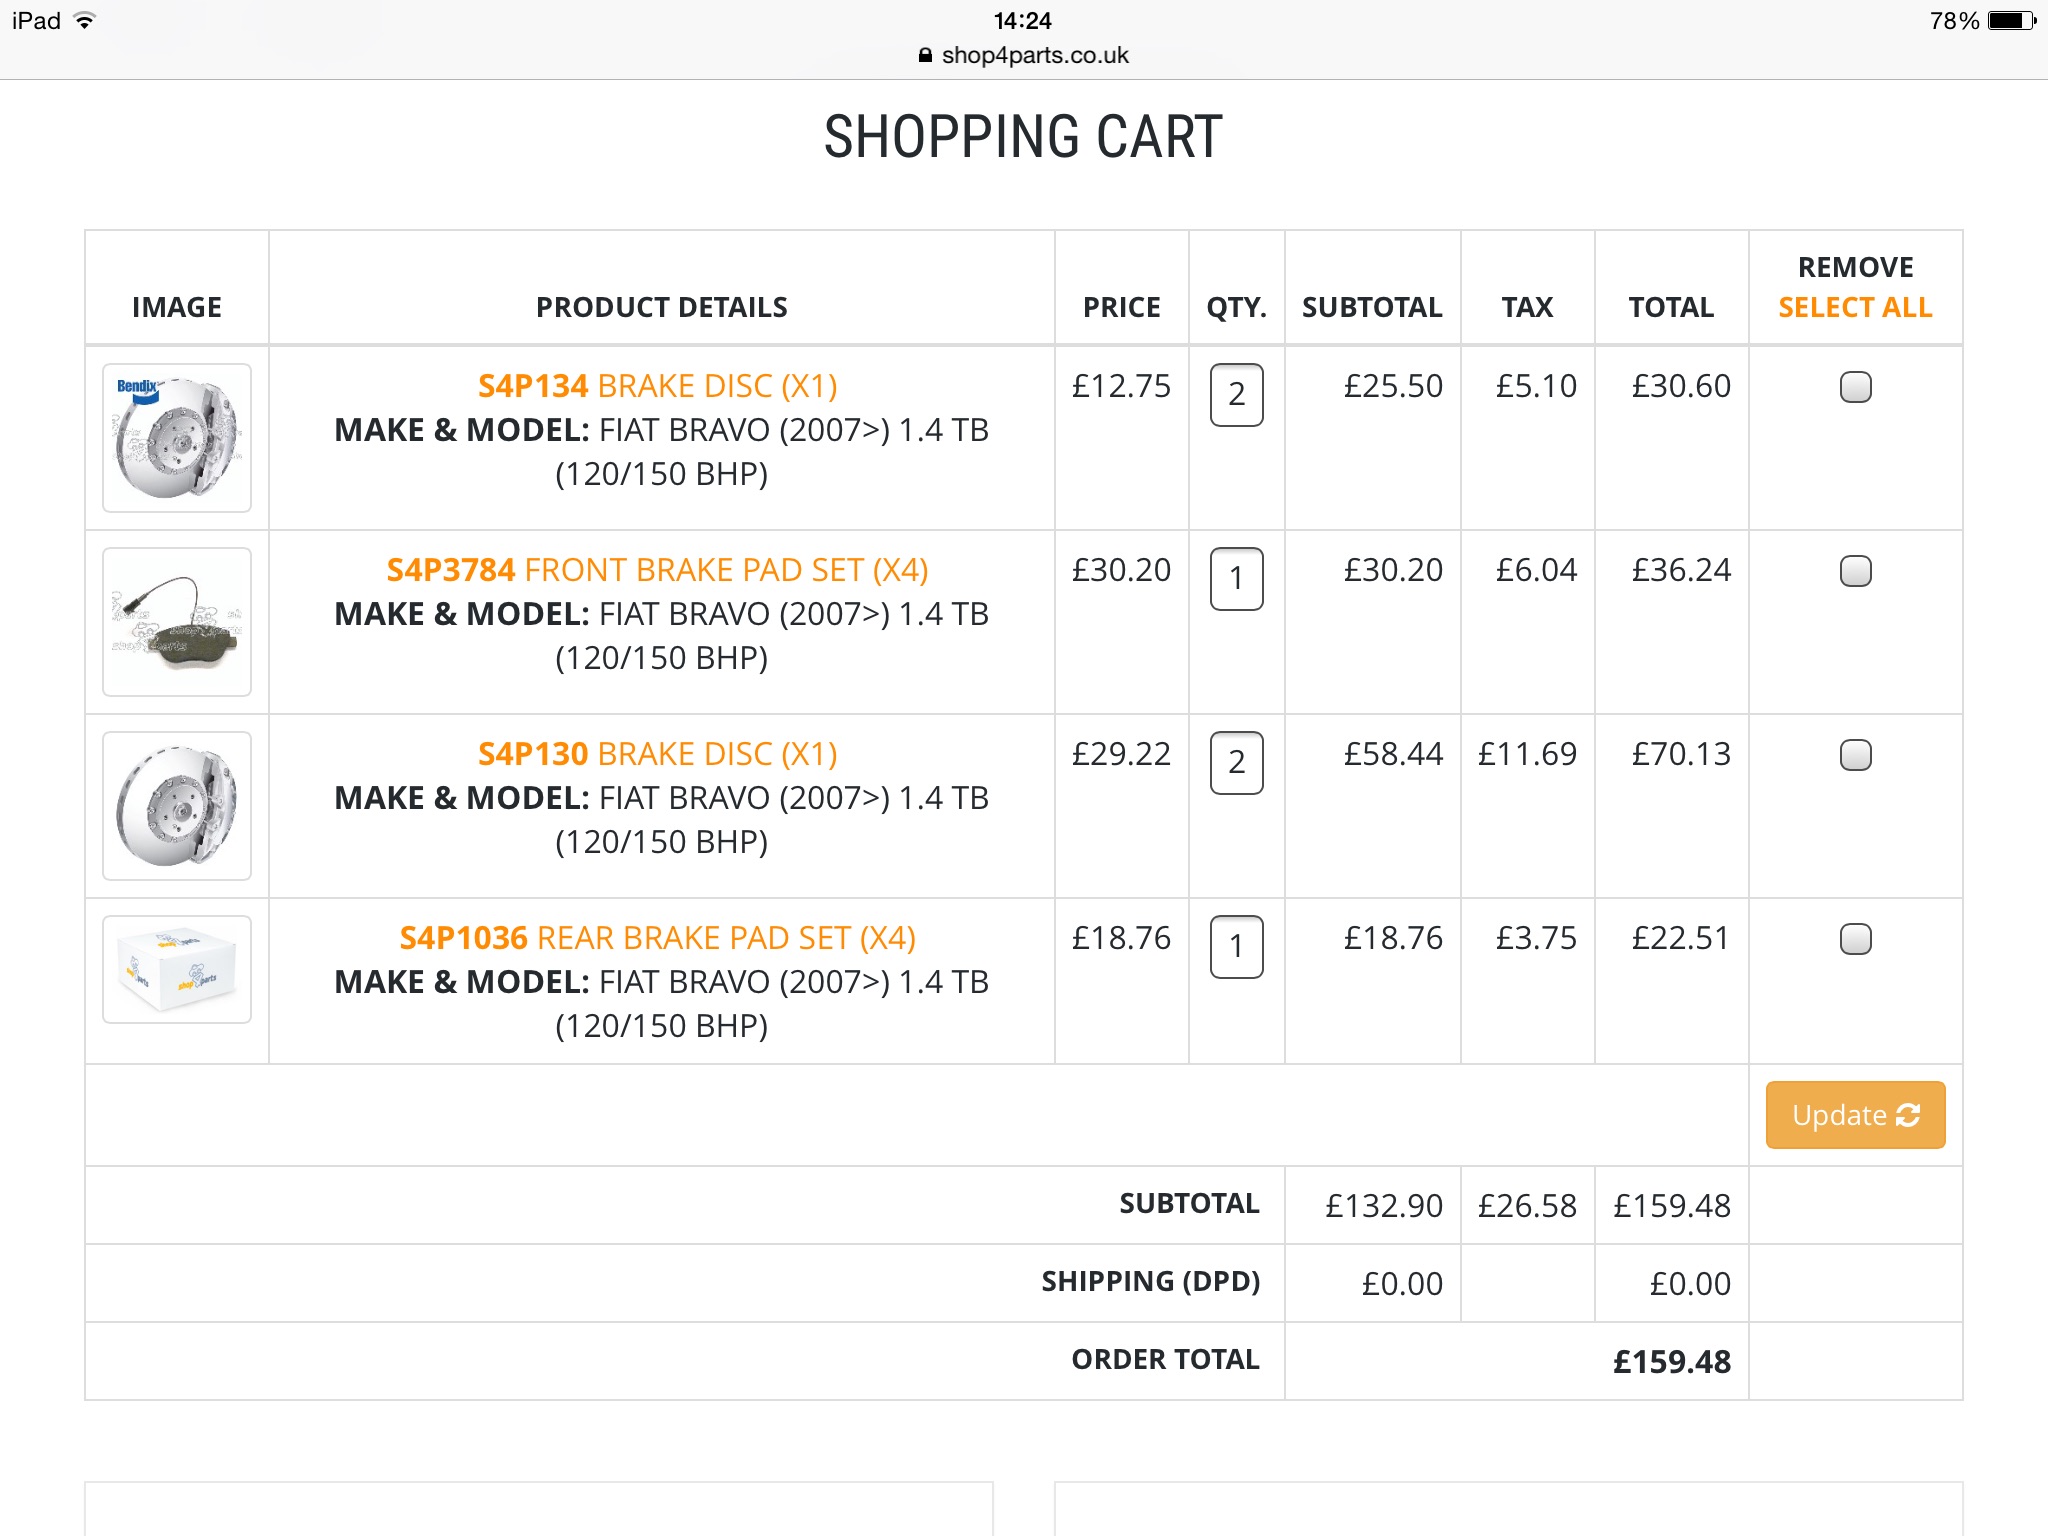This screenshot has height=1536, width=2048.
Task: Tap the battery icon in status bar
Action: 2011,21
